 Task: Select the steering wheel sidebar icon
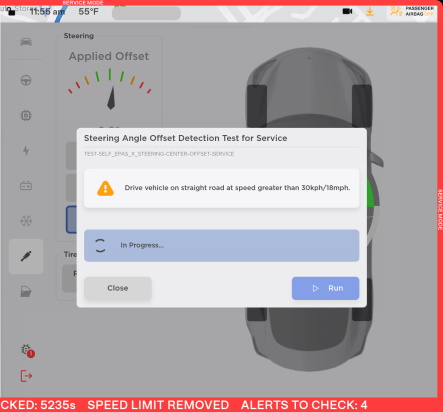pyautogui.click(x=26, y=80)
